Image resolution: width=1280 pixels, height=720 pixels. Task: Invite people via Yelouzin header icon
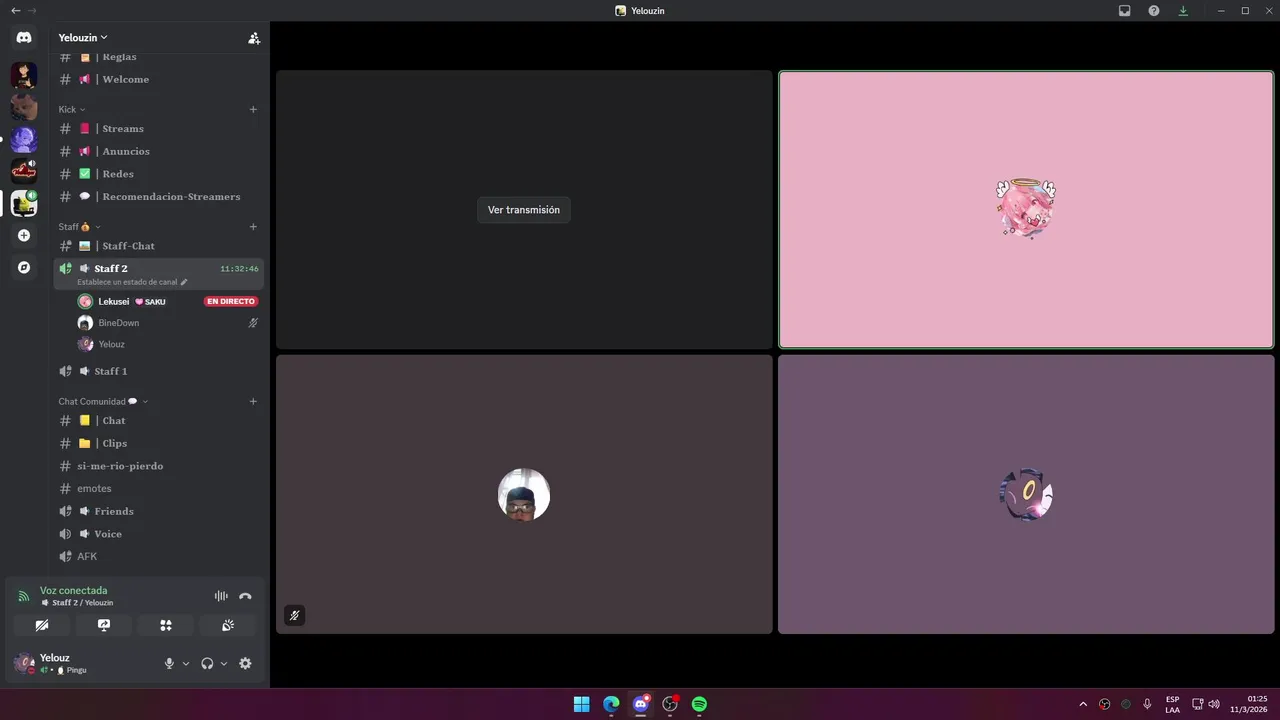click(254, 38)
